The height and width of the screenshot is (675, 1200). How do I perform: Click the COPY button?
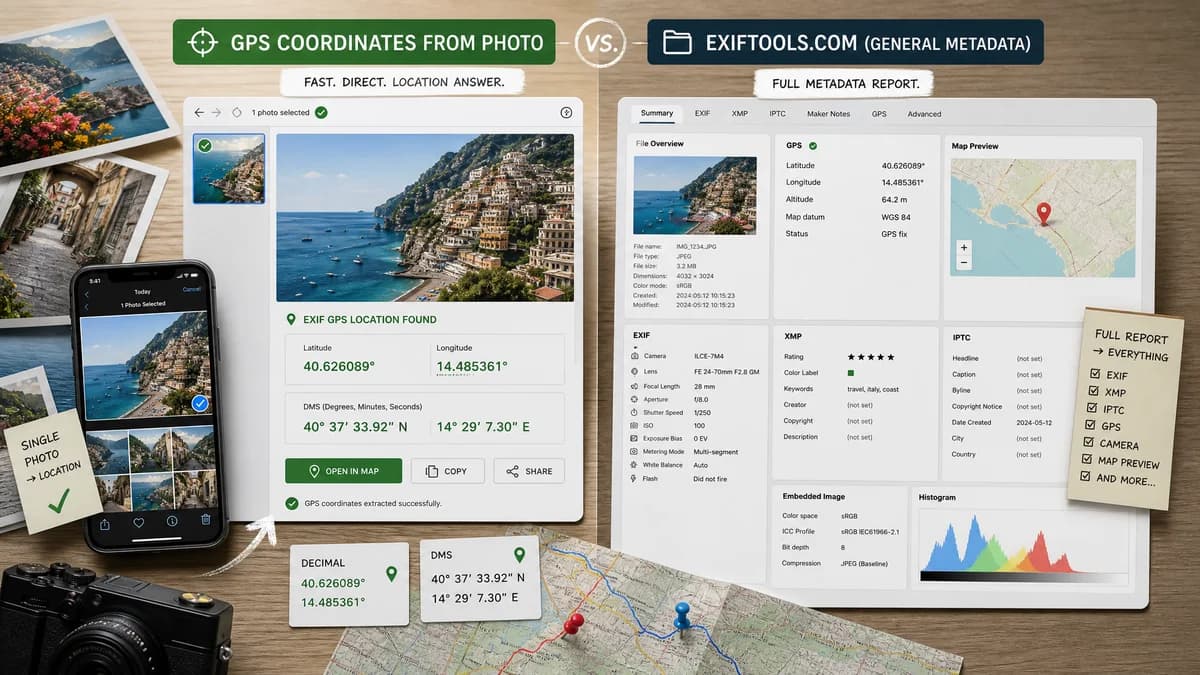(x=448, y=471)
